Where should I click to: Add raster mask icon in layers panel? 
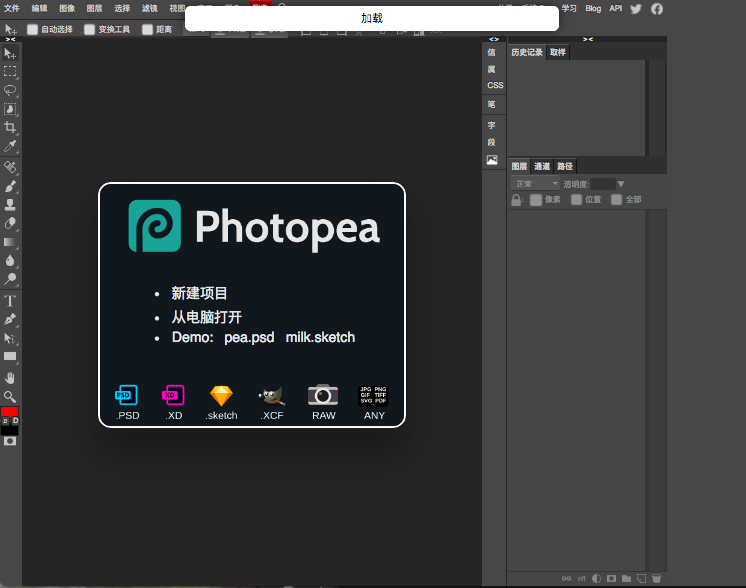tap(611, 578)
